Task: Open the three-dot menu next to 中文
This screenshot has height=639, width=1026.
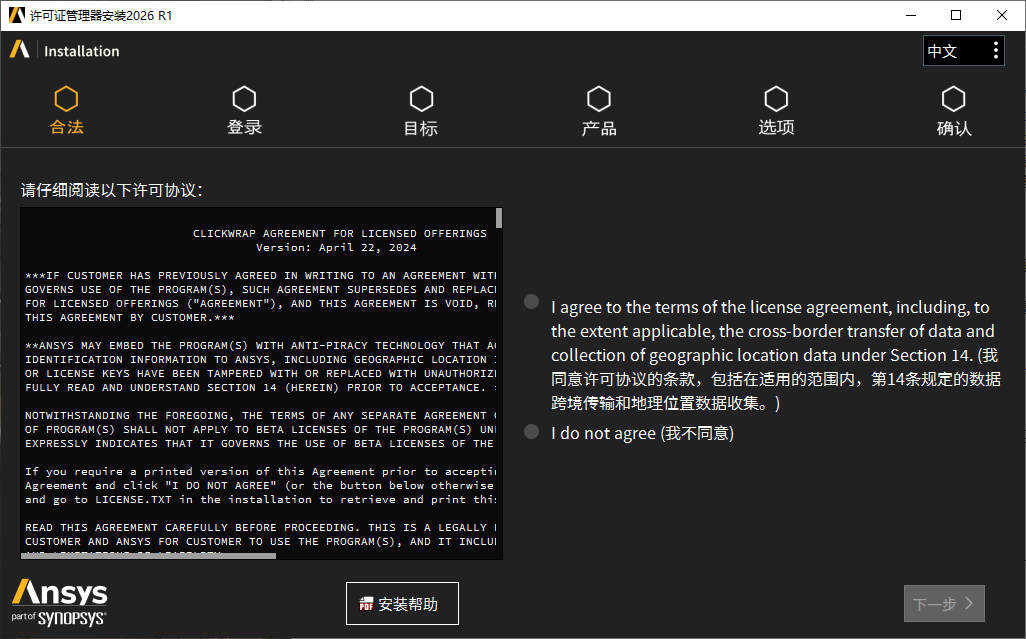Action: click(x=995, y=50)
